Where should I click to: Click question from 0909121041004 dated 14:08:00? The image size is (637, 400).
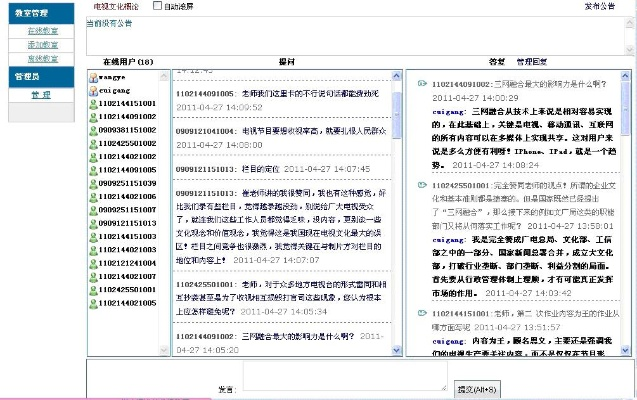[281, 138]
